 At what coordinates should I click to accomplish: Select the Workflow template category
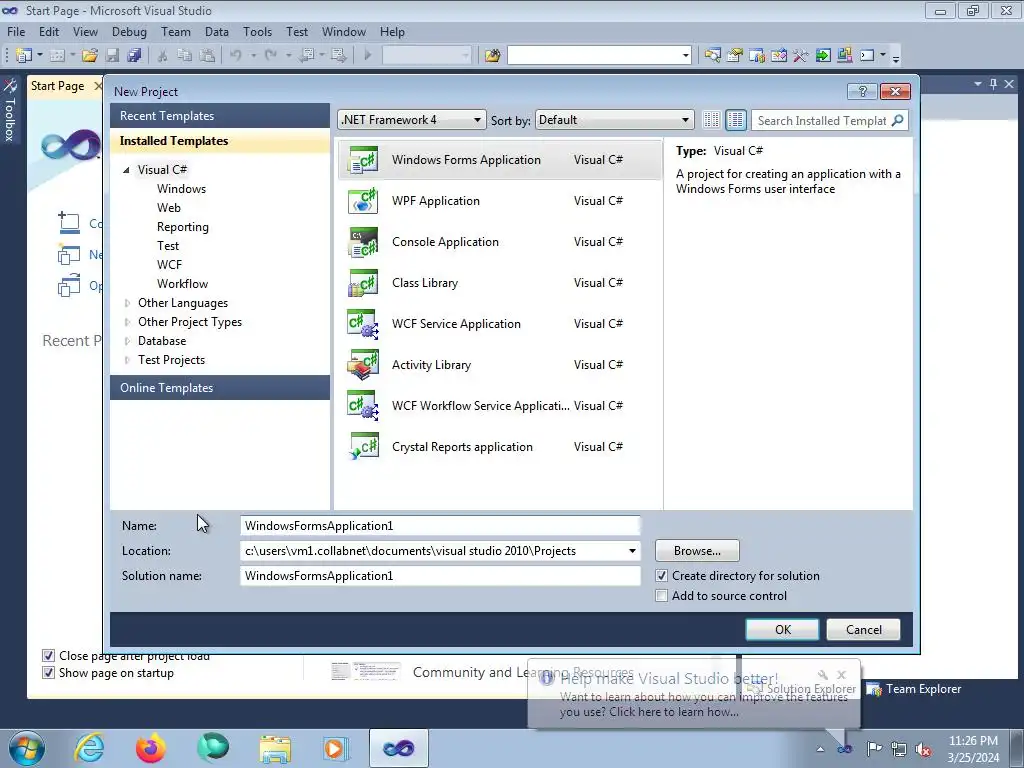click(x=182, y=283)
